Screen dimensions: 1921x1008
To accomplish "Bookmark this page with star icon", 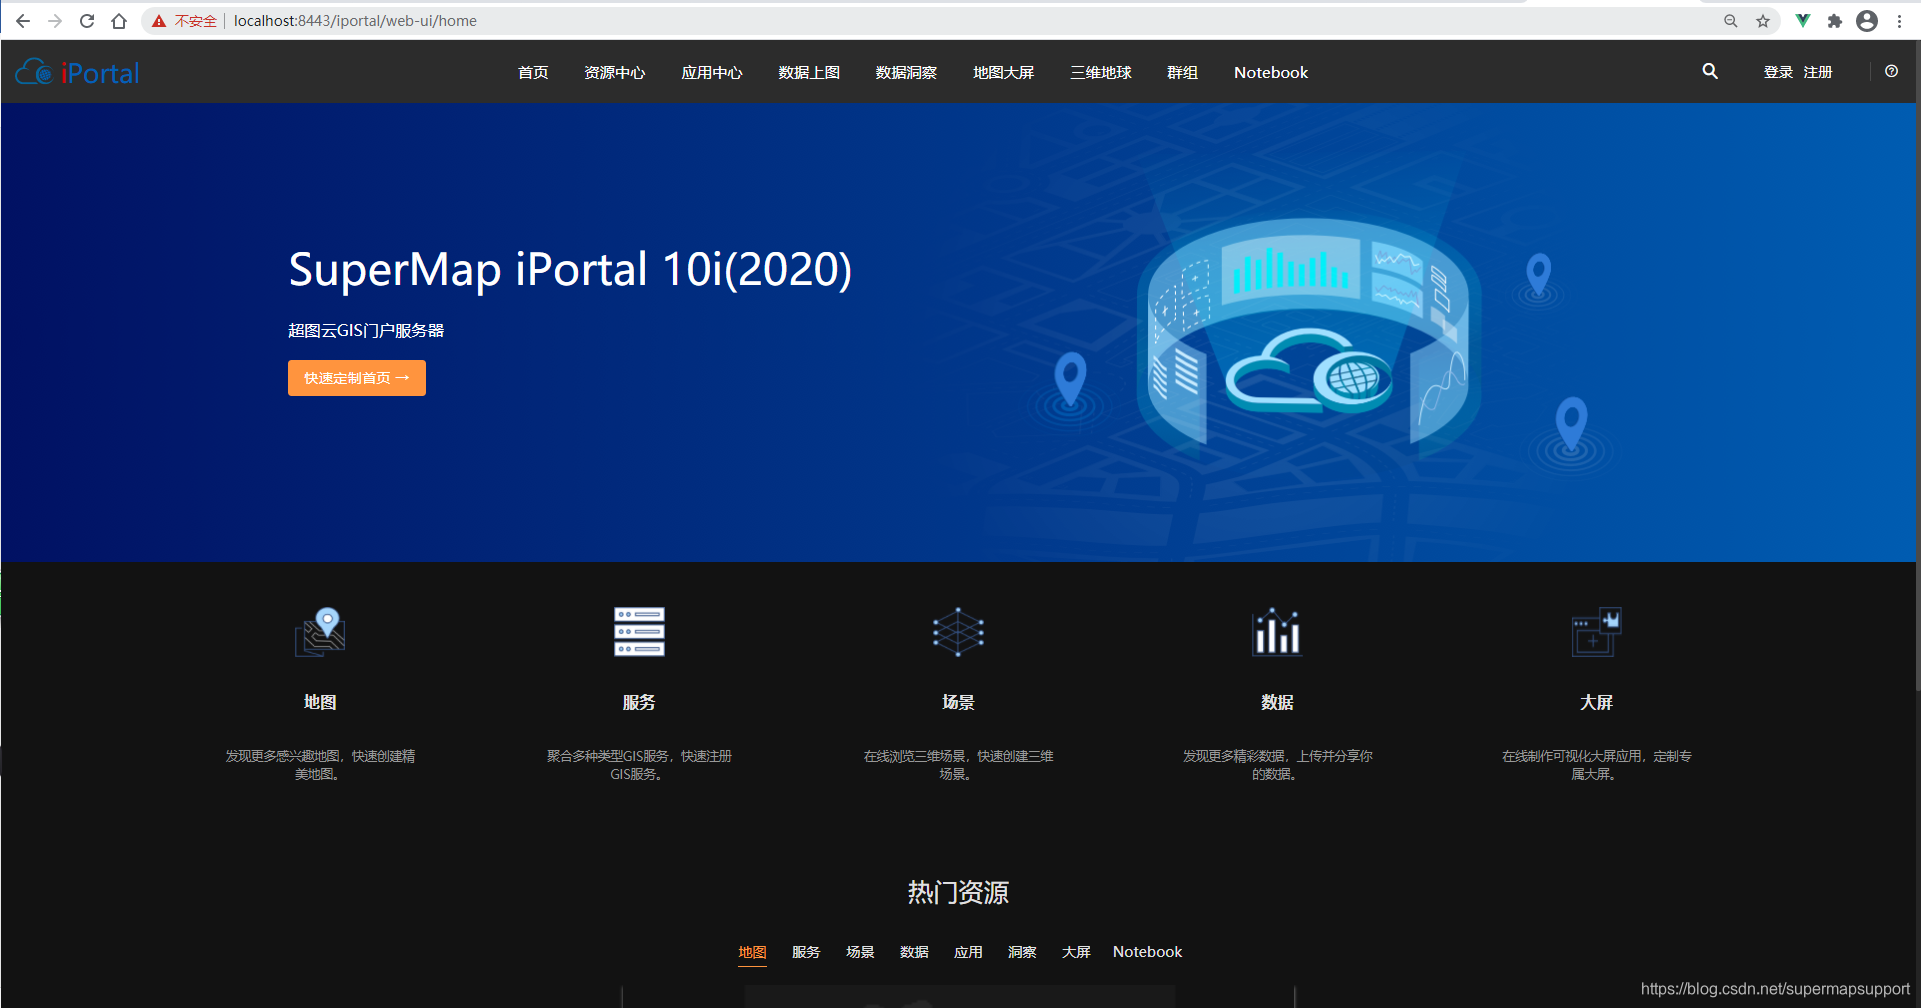I will click(x=1763, y=21).
